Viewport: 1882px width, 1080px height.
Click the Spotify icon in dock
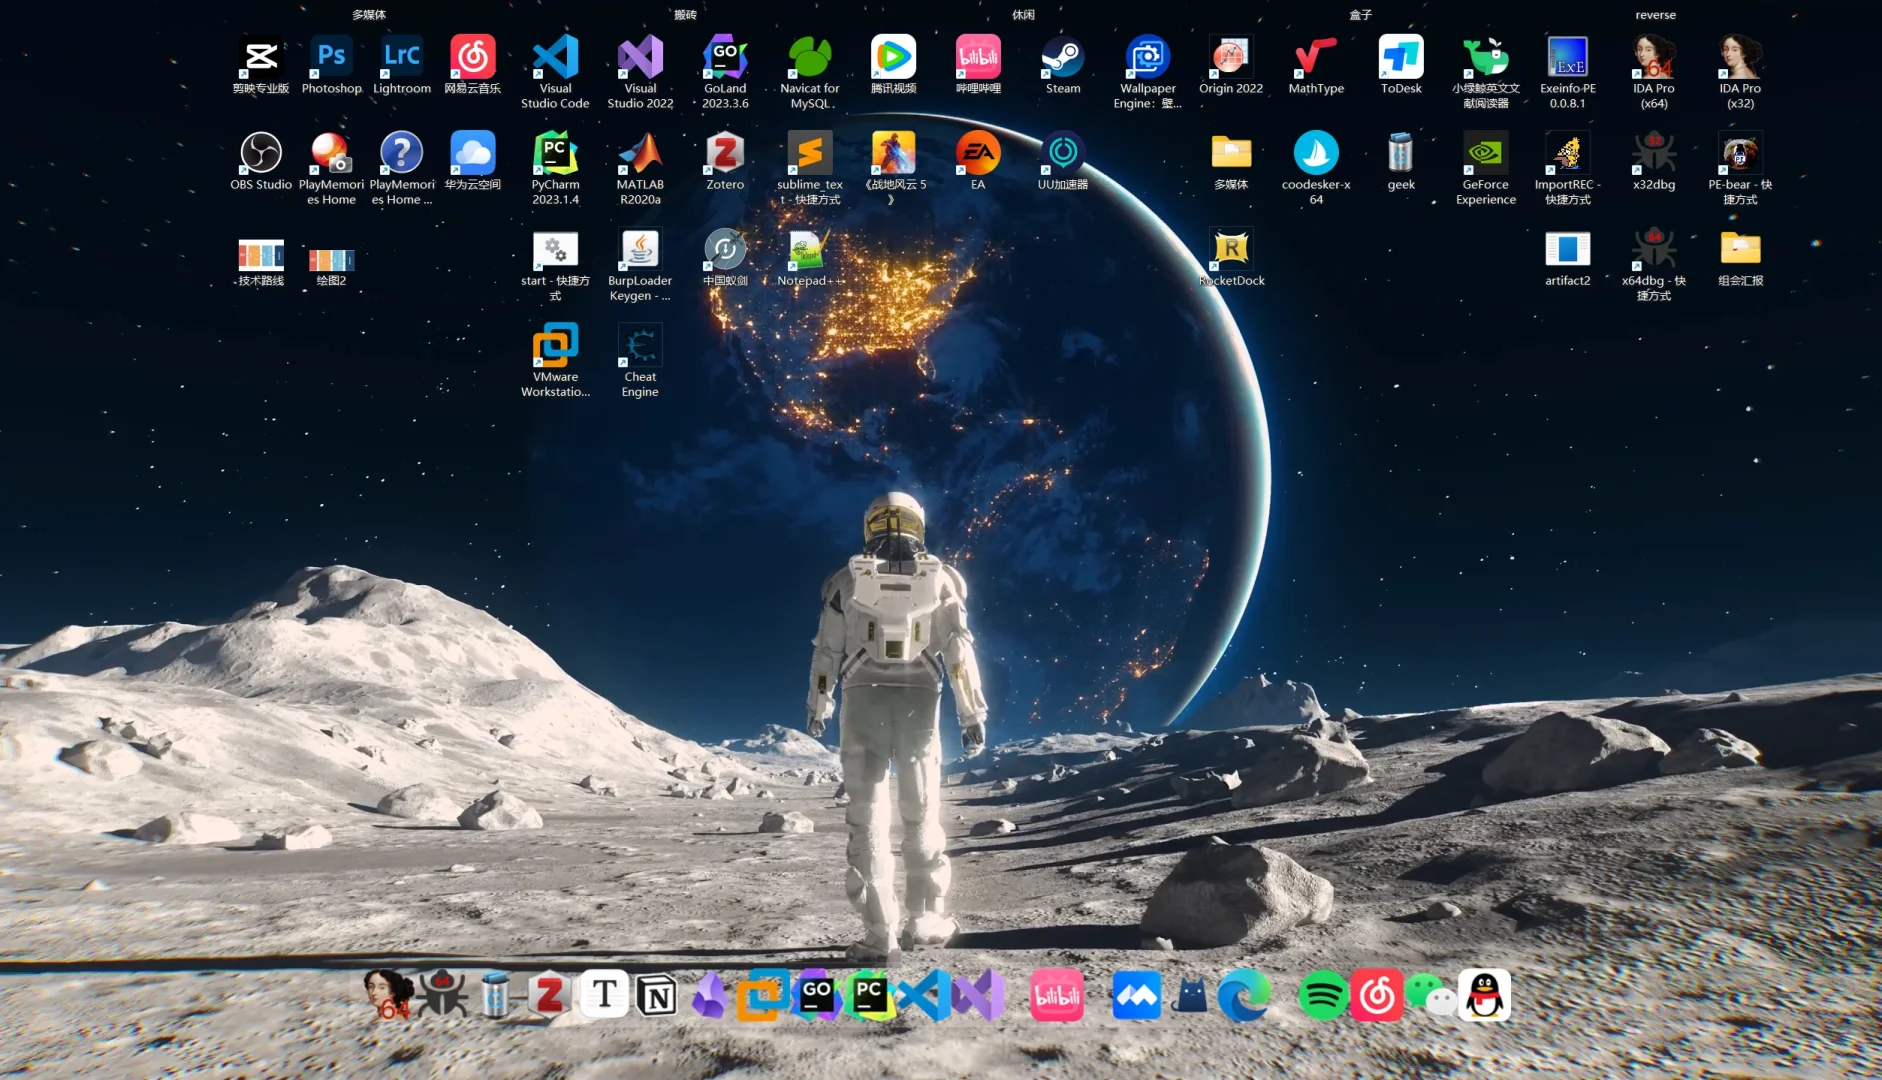coord(1323,996)
